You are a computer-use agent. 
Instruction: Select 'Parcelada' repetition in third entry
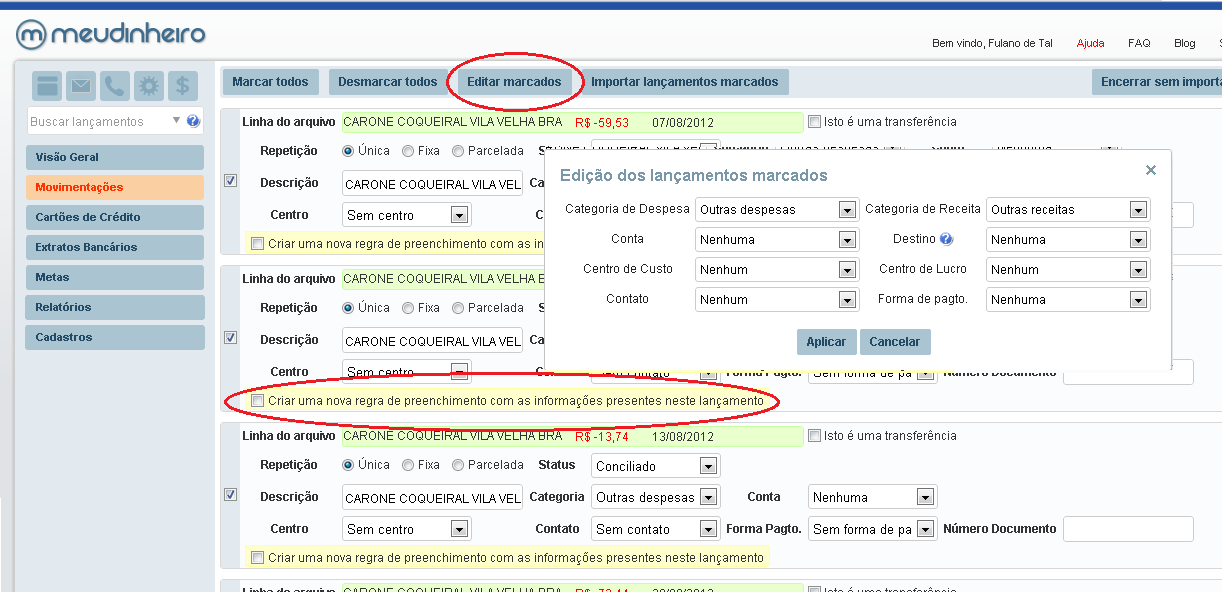click(x=458, y=465)
